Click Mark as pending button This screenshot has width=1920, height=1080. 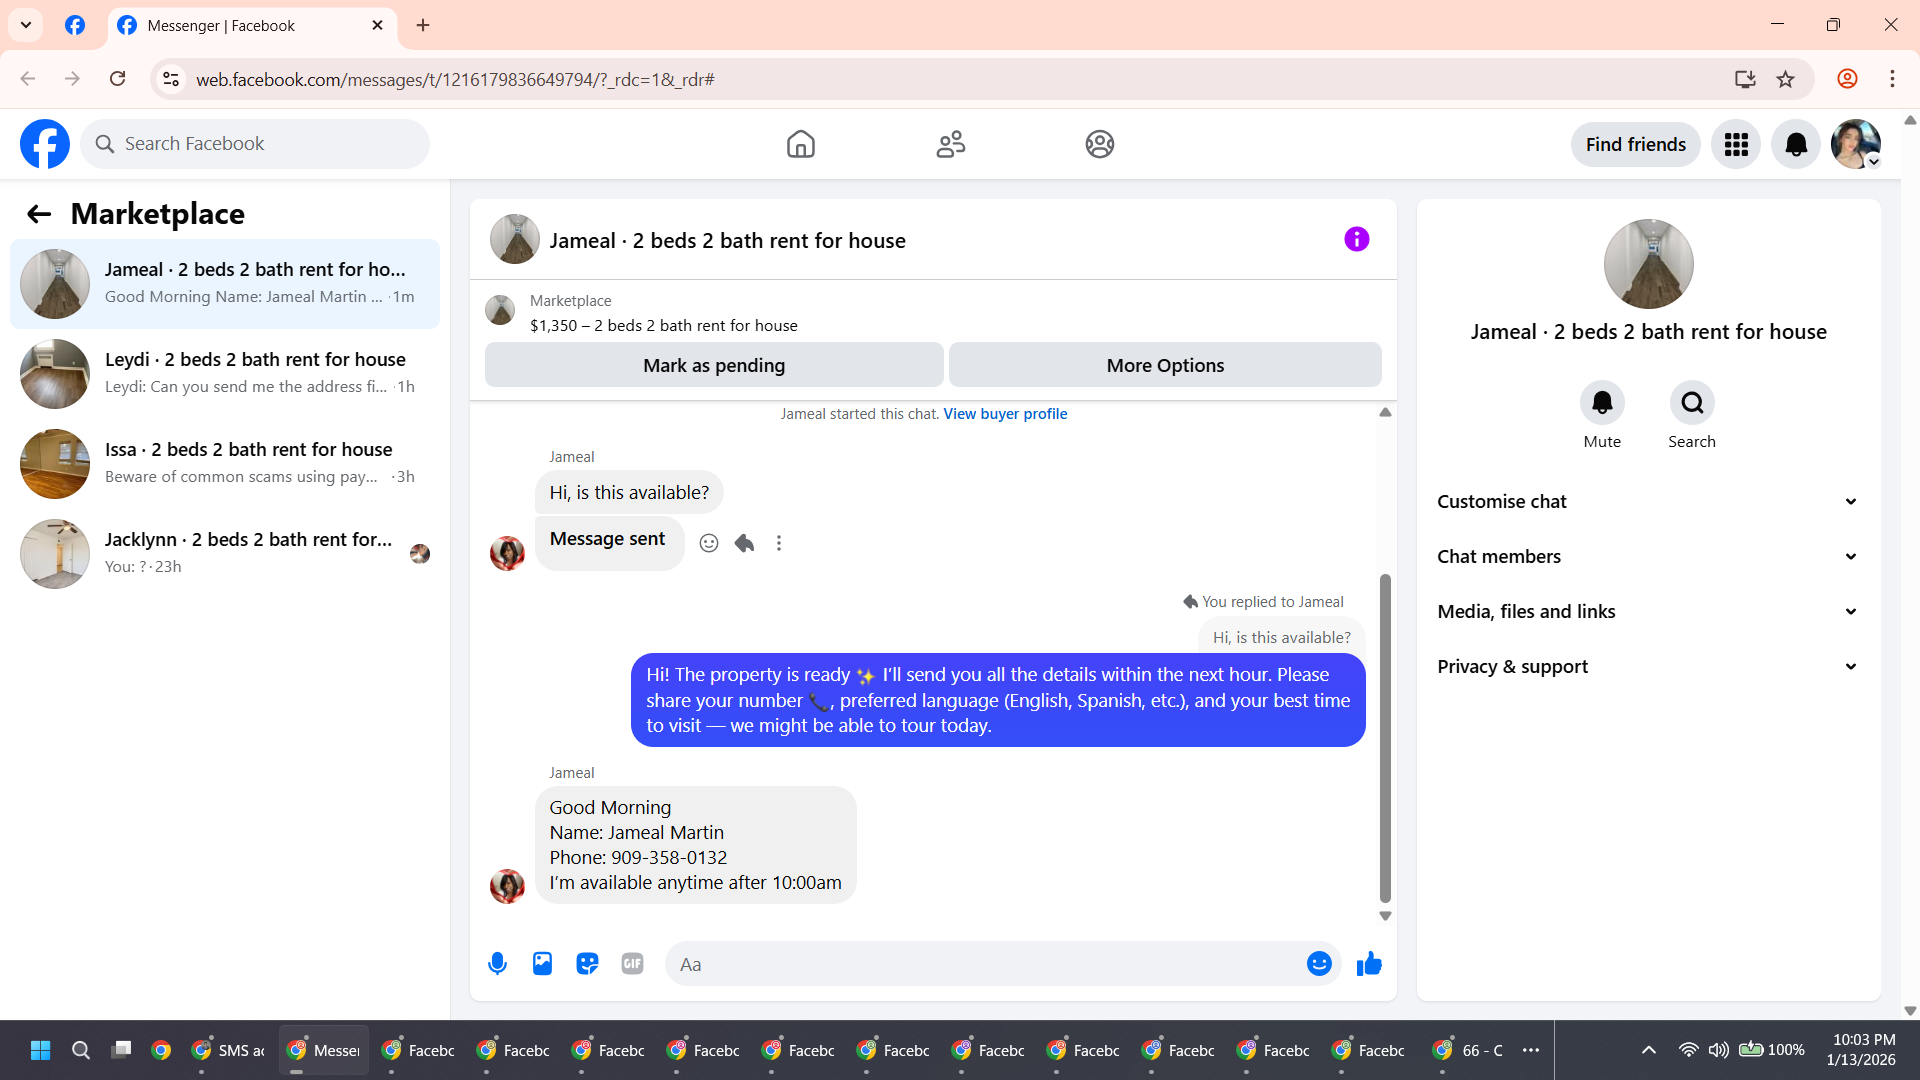714,366
